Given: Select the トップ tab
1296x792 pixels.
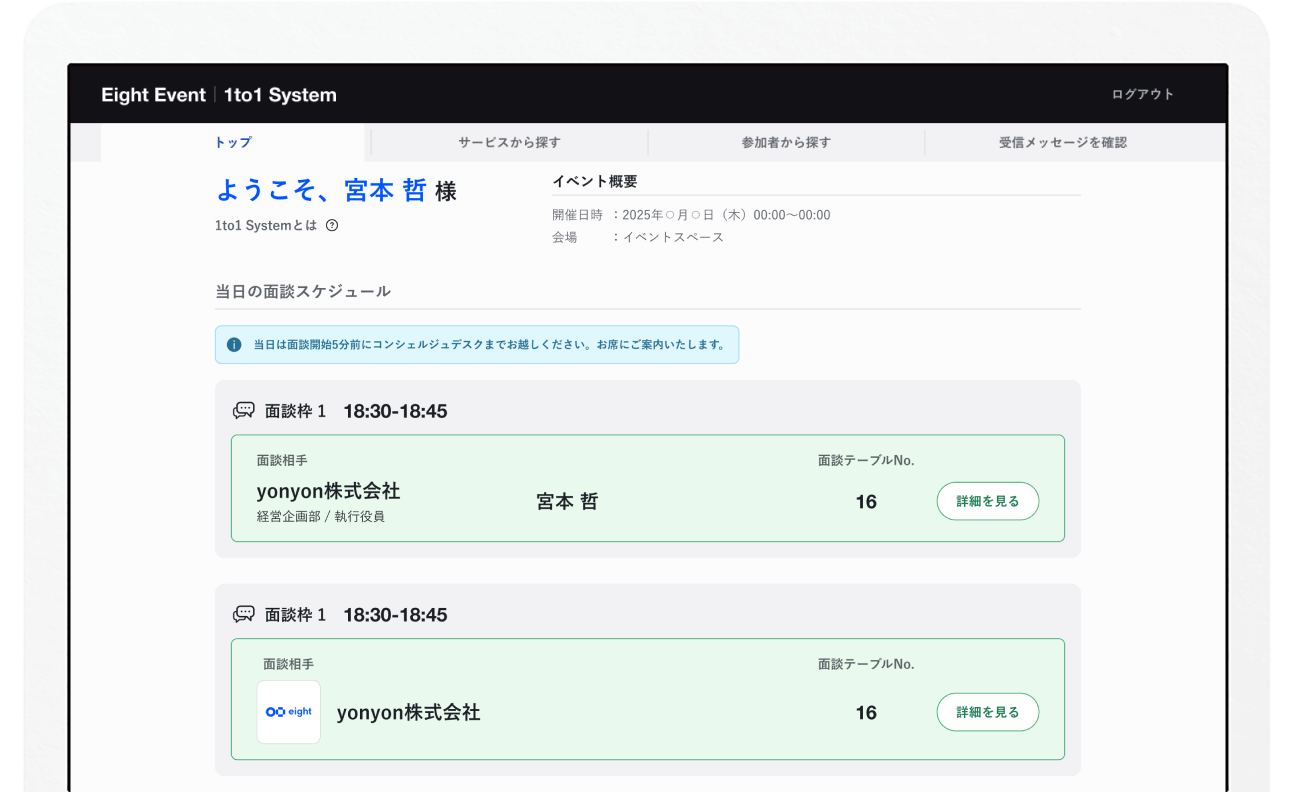Looking at the screenshot, I should pyautogui.click(x=233, y=143).
